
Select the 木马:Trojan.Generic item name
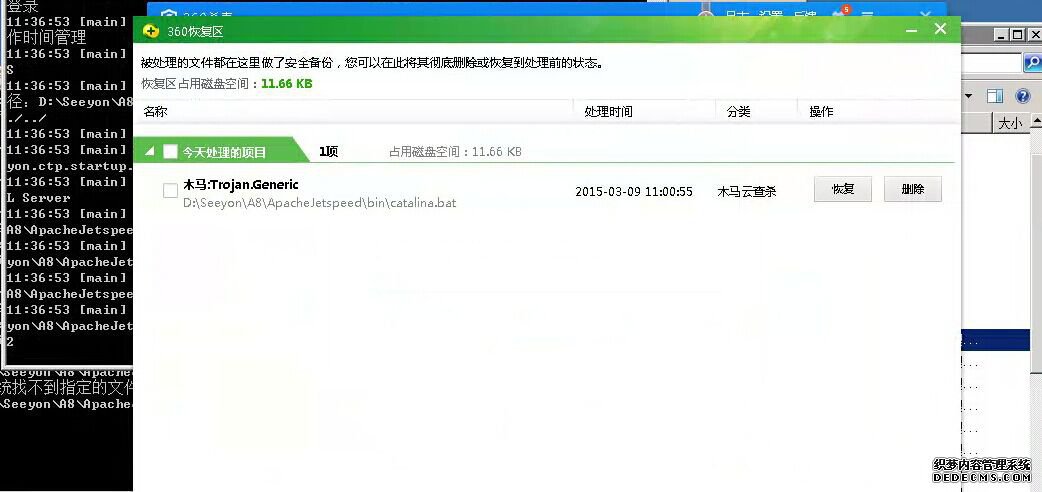point(241,185)
